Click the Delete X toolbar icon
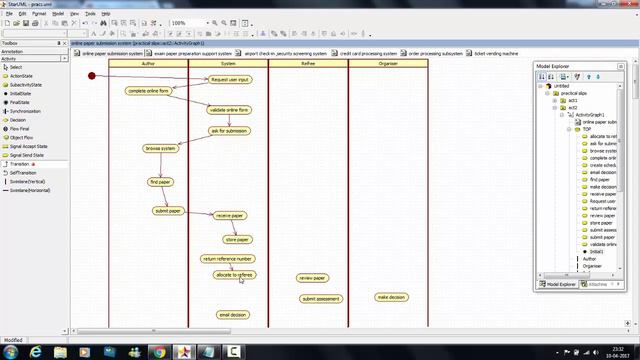 (74, 23)
